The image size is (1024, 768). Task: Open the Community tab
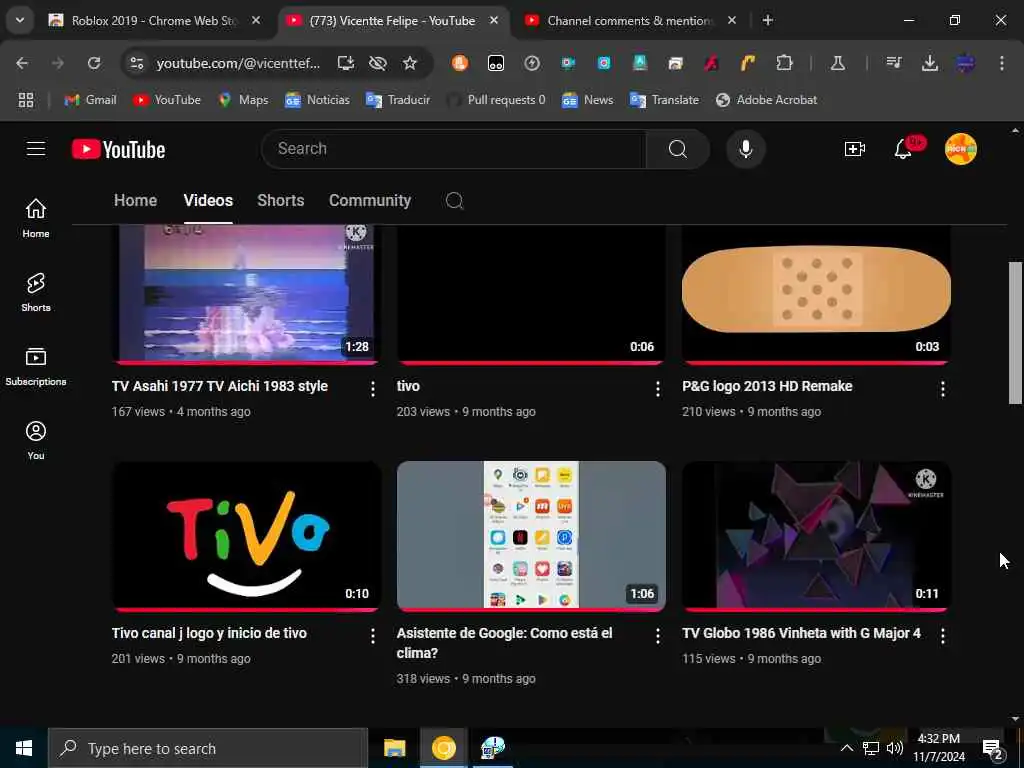370,200
